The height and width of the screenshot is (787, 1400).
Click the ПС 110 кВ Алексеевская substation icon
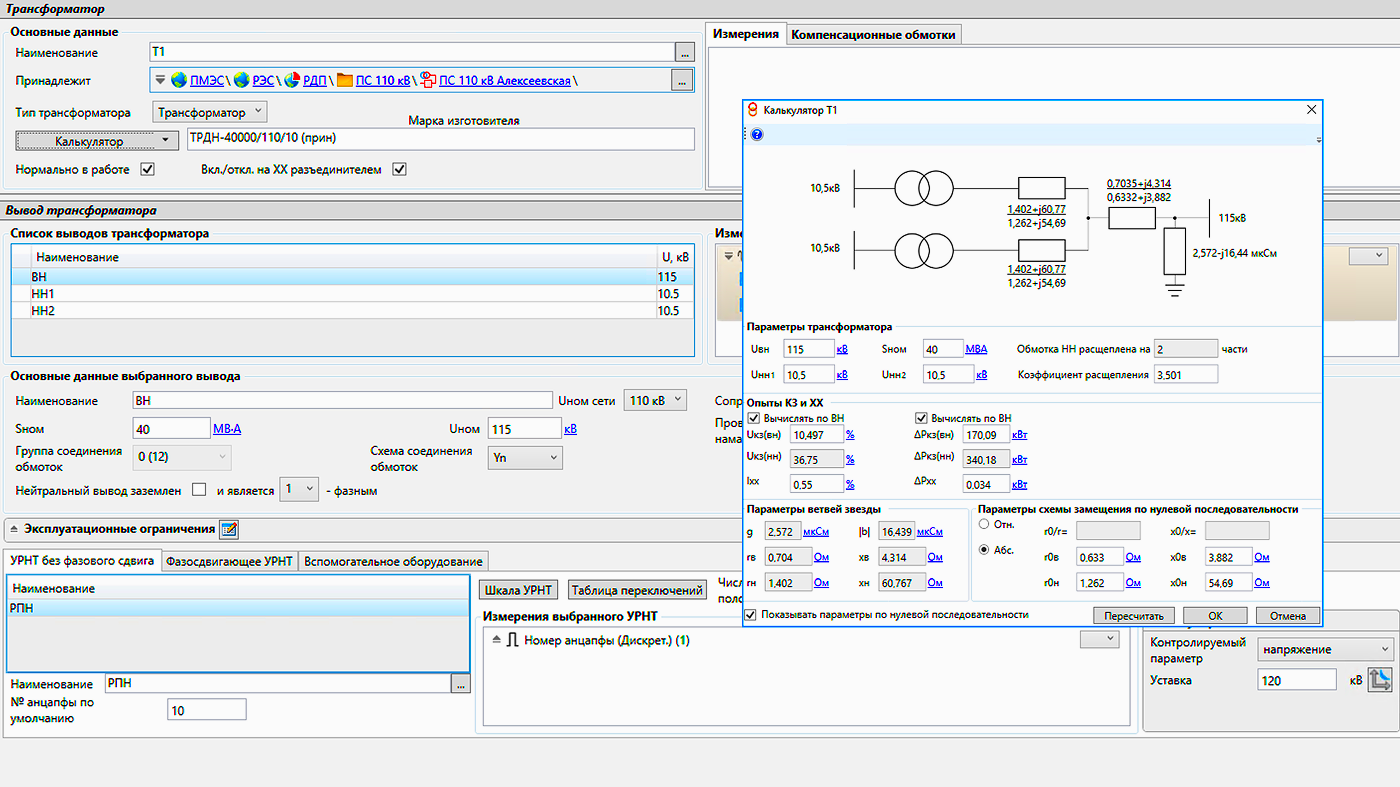(428, 81)
